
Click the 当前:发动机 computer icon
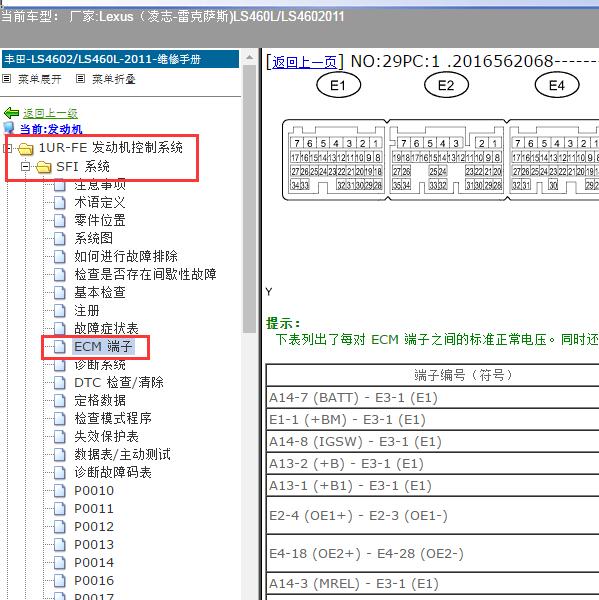pyautogui.click(x=9, y=128)
